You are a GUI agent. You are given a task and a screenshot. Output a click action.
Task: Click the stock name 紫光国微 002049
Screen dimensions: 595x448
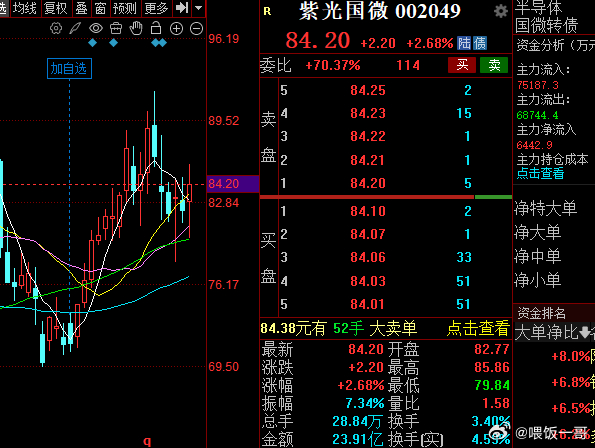pyautogui.click(x=380, y=11)
